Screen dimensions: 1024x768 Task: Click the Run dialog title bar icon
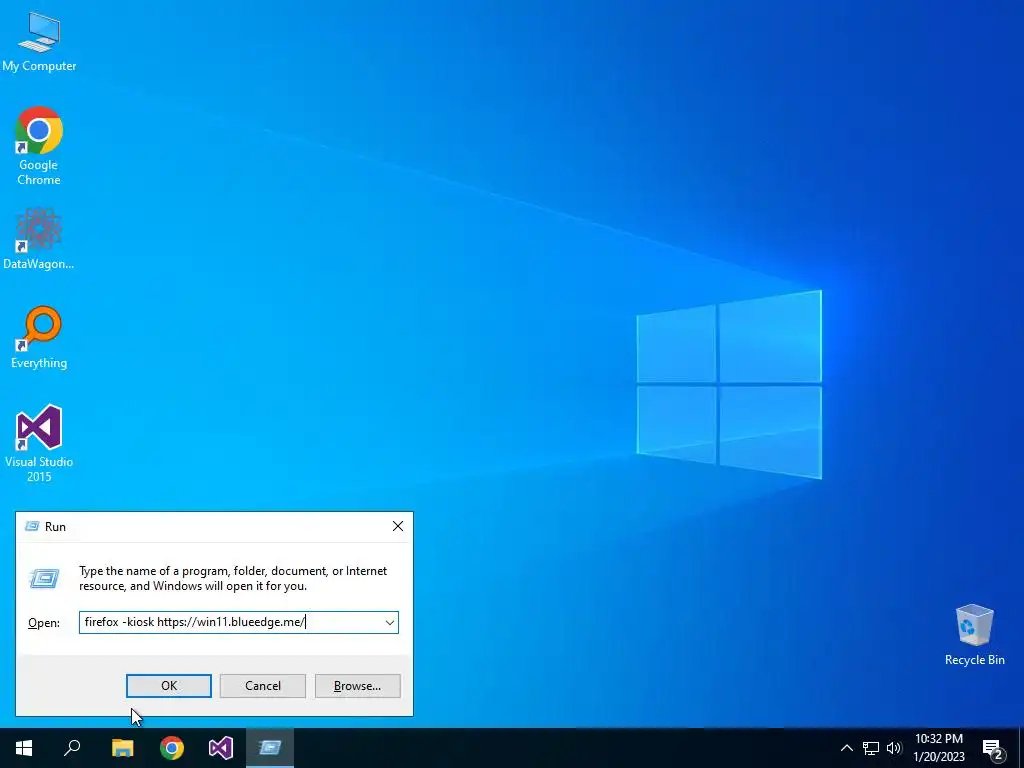point(31,526)
